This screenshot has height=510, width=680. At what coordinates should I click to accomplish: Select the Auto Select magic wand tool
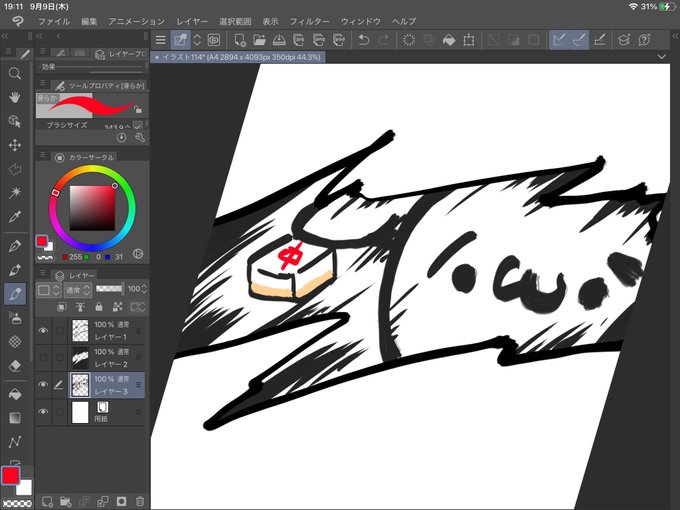(15, 192)
